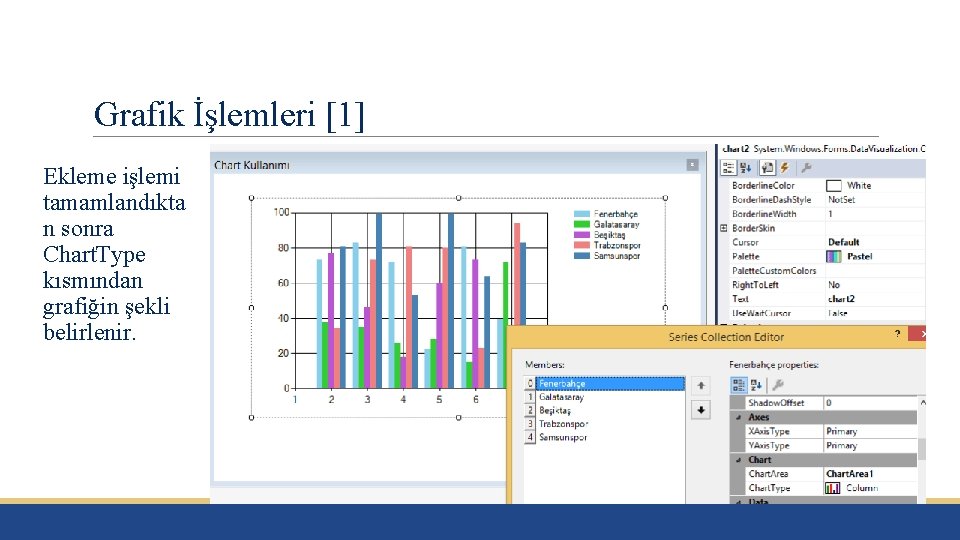Viewport: 960px width, 540px height.
Task: Click scroll-up arrow in Fenerbahçe properties grid
Action: tap(922, 402)
